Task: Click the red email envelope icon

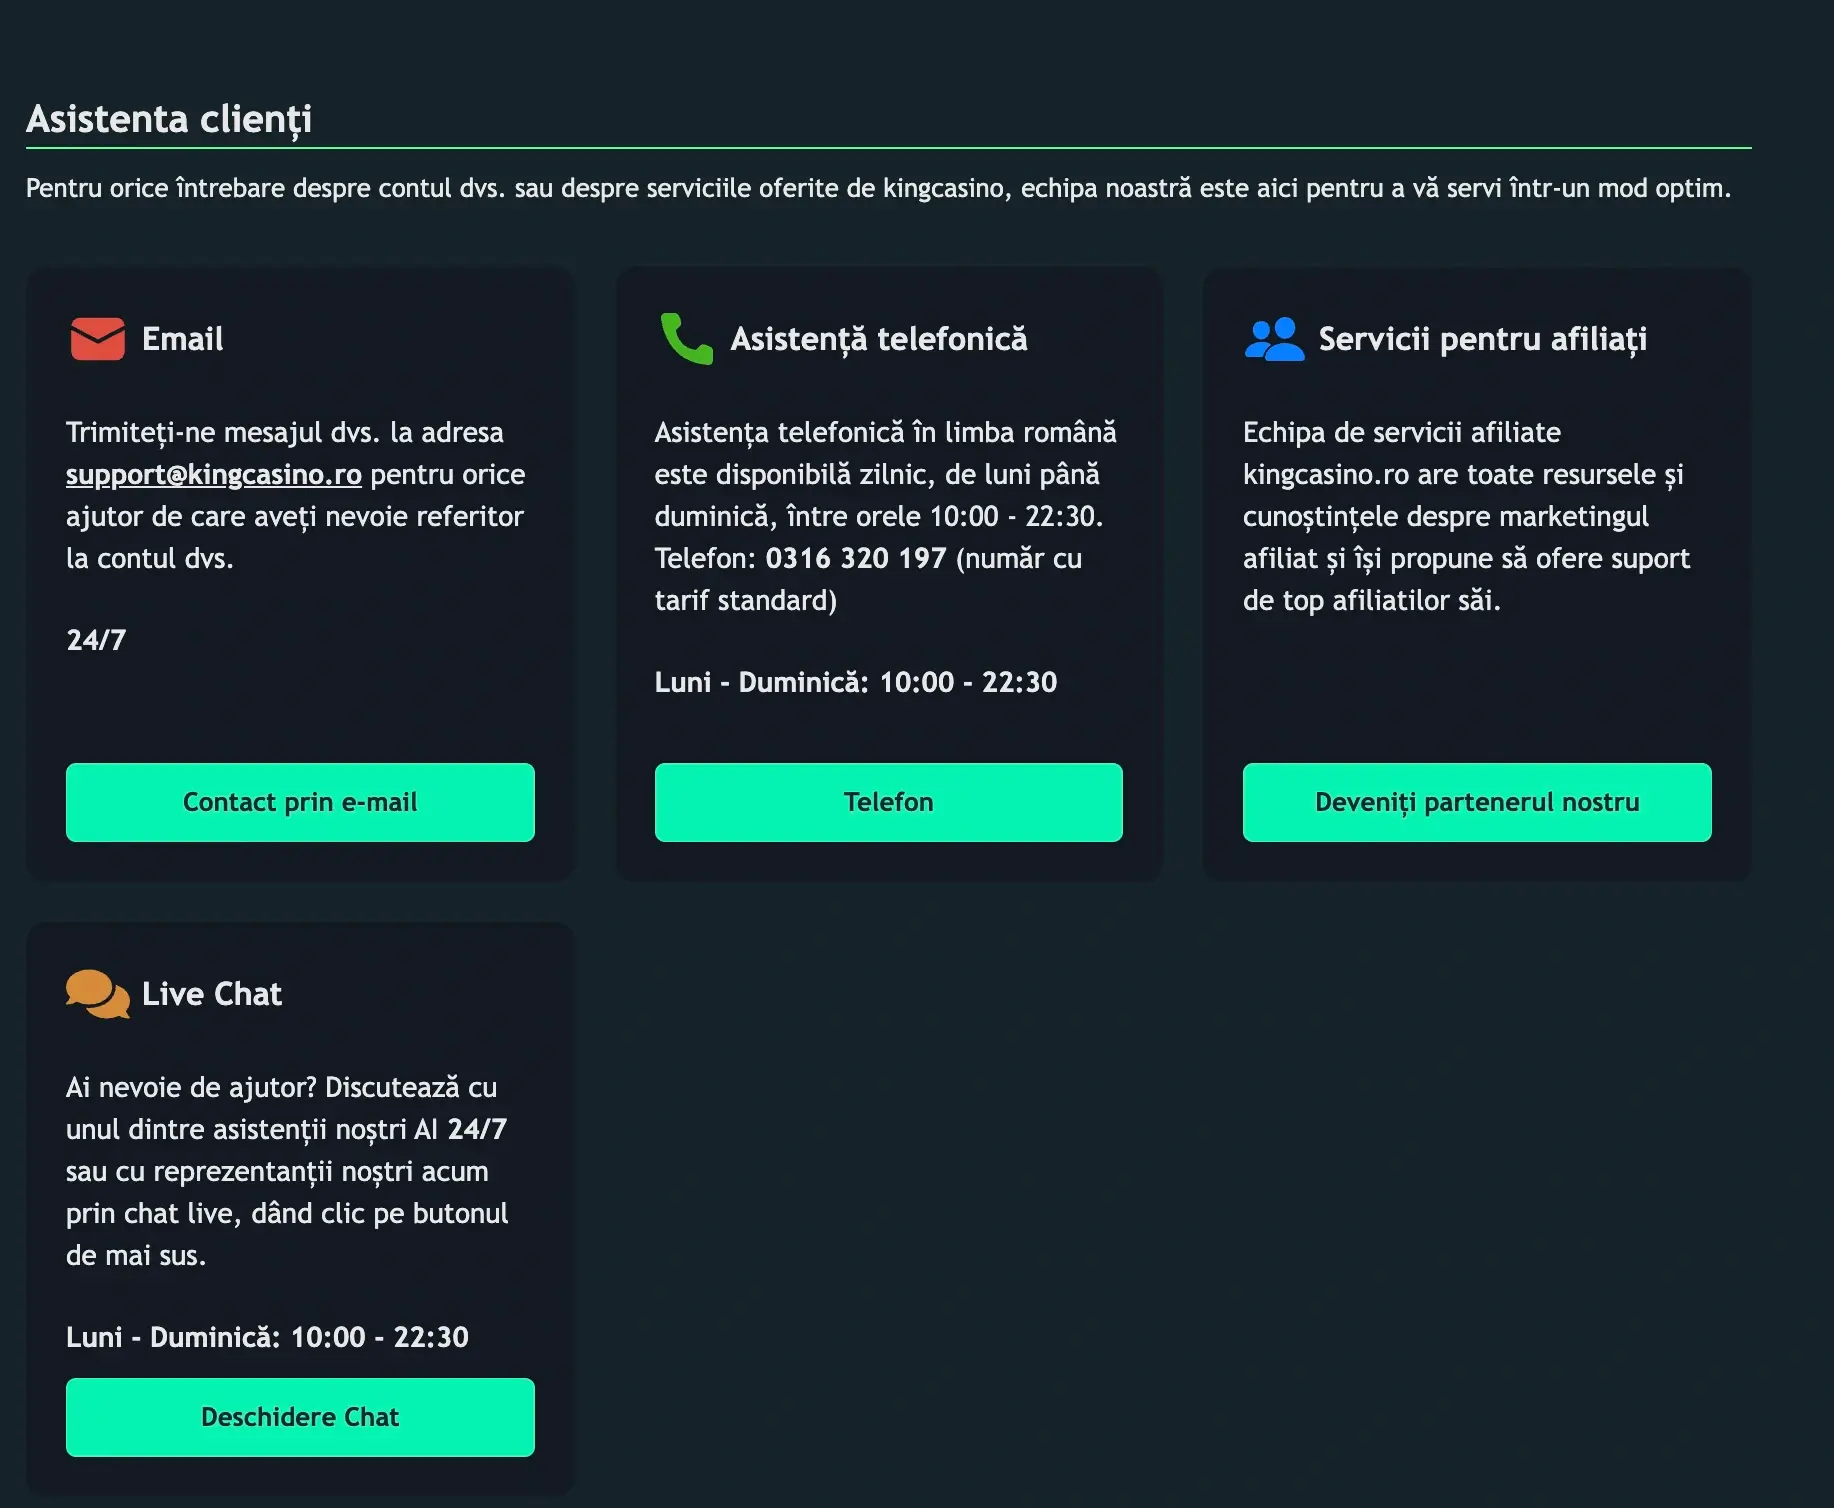Action: (97, 339)
